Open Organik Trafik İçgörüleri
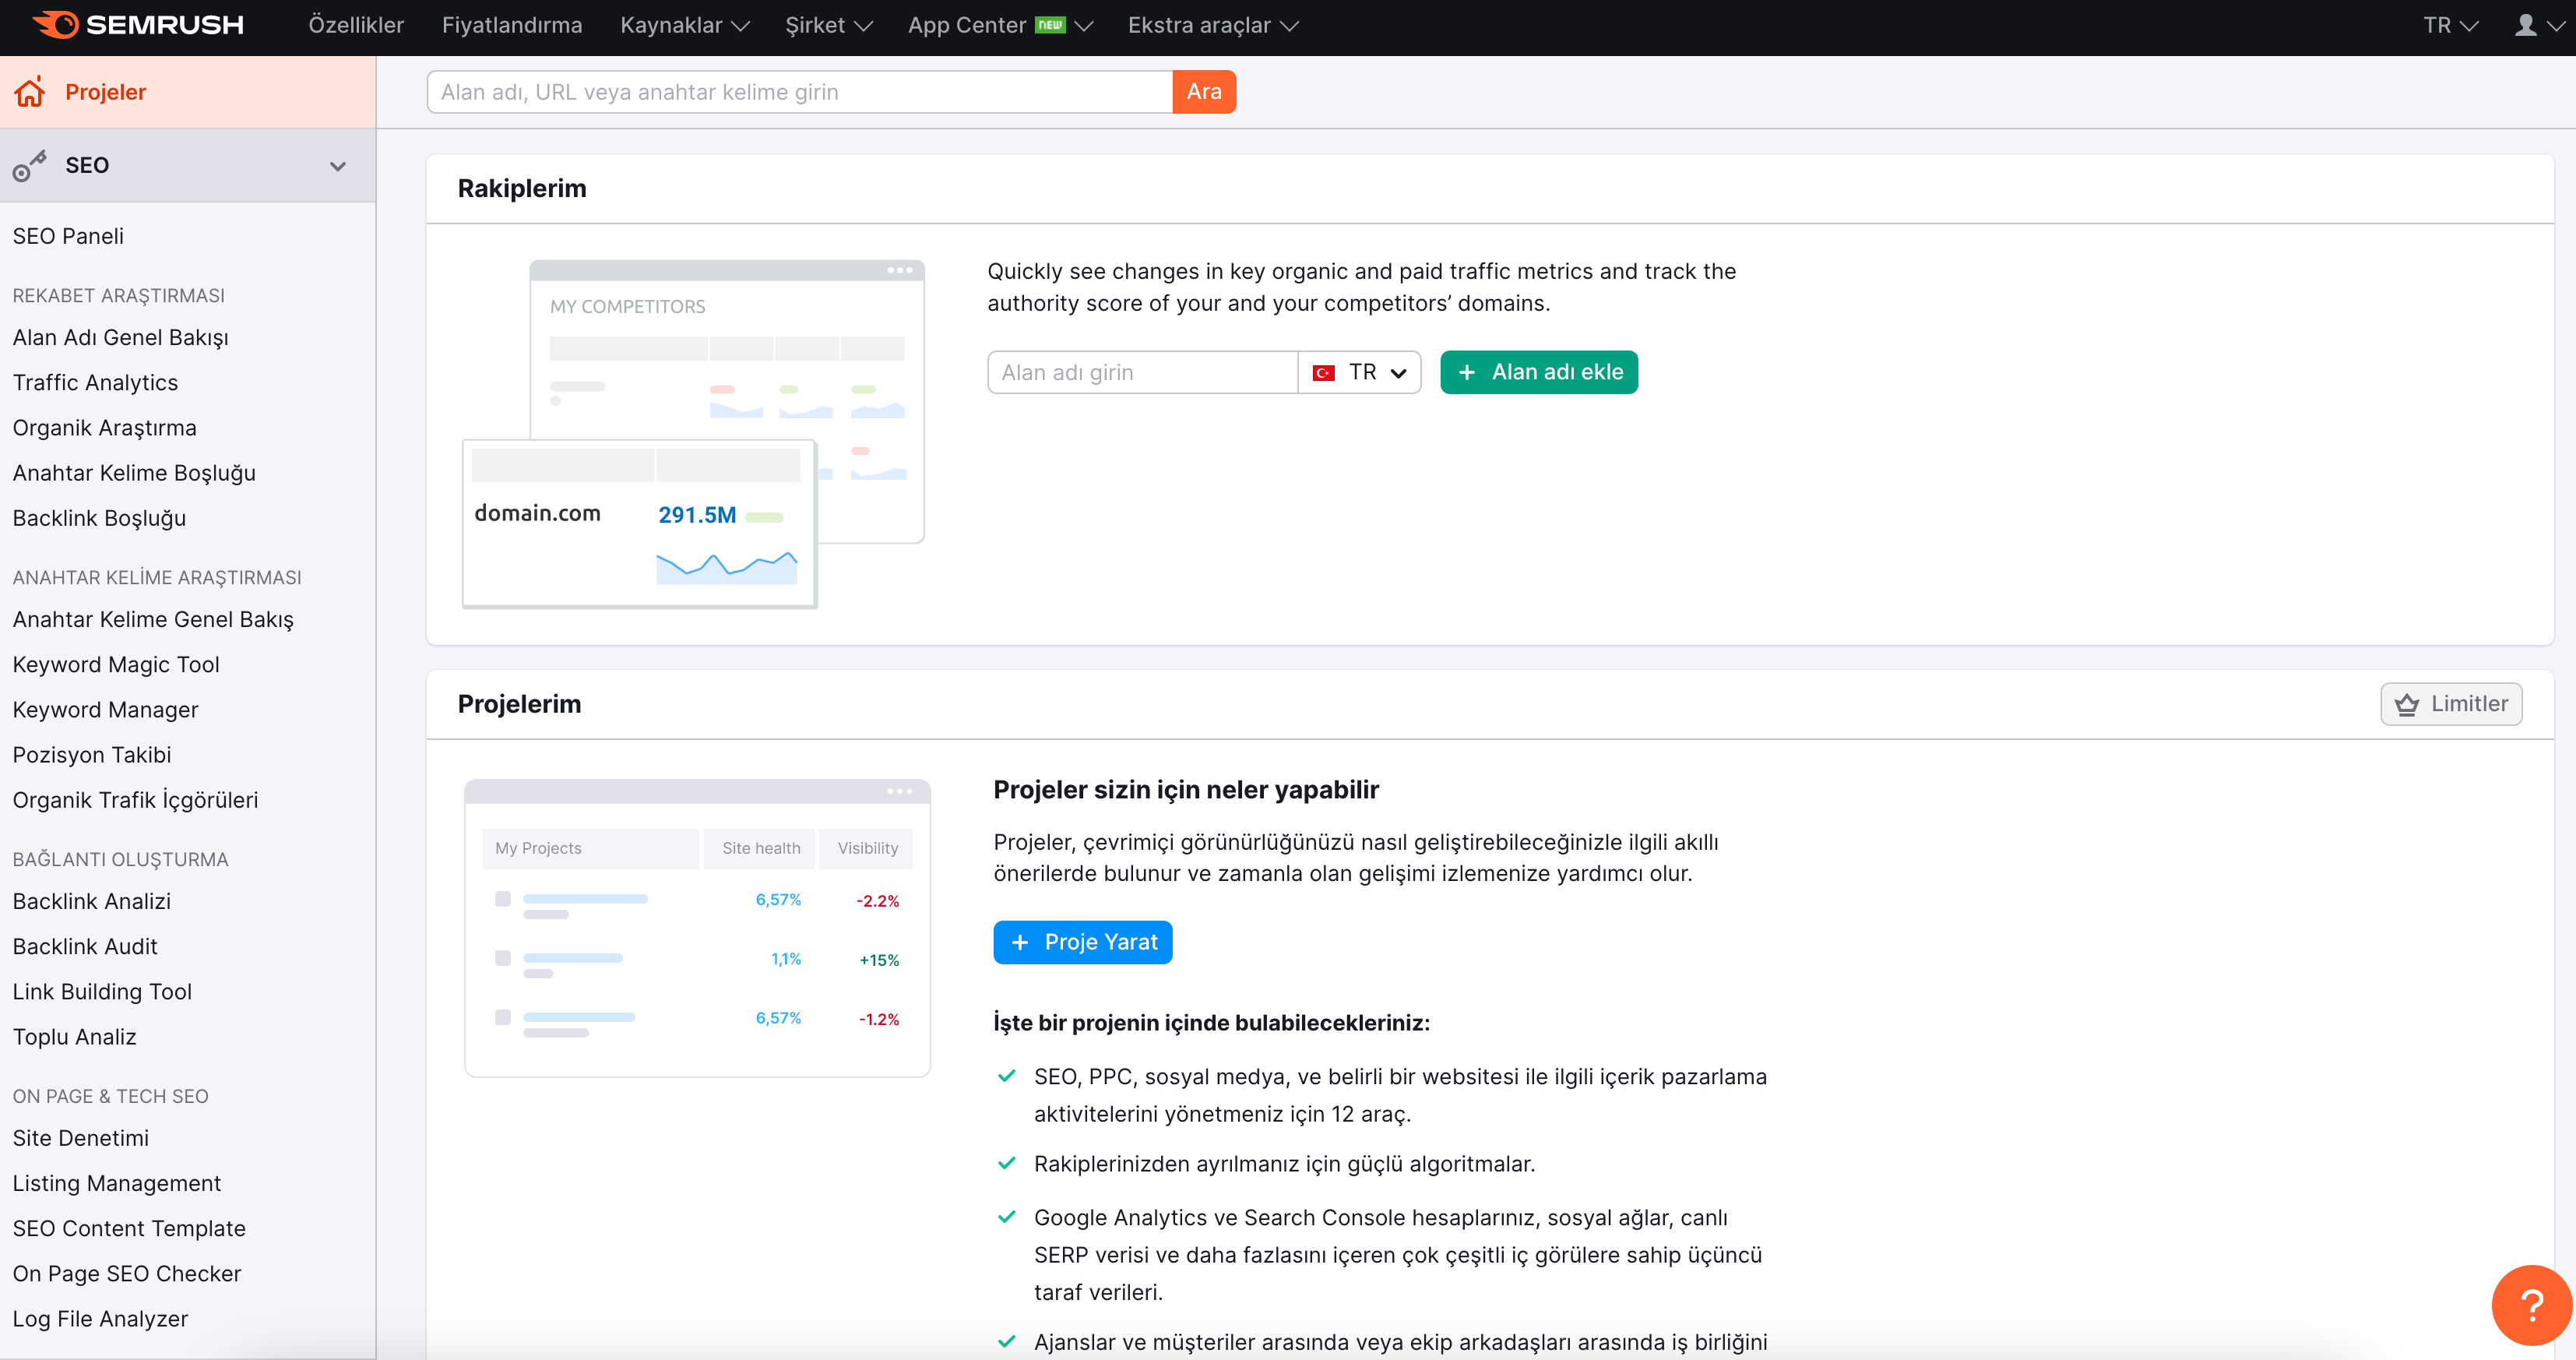Image resolution: width=2576 pixels, height=1360 pixels. [135, 800]
